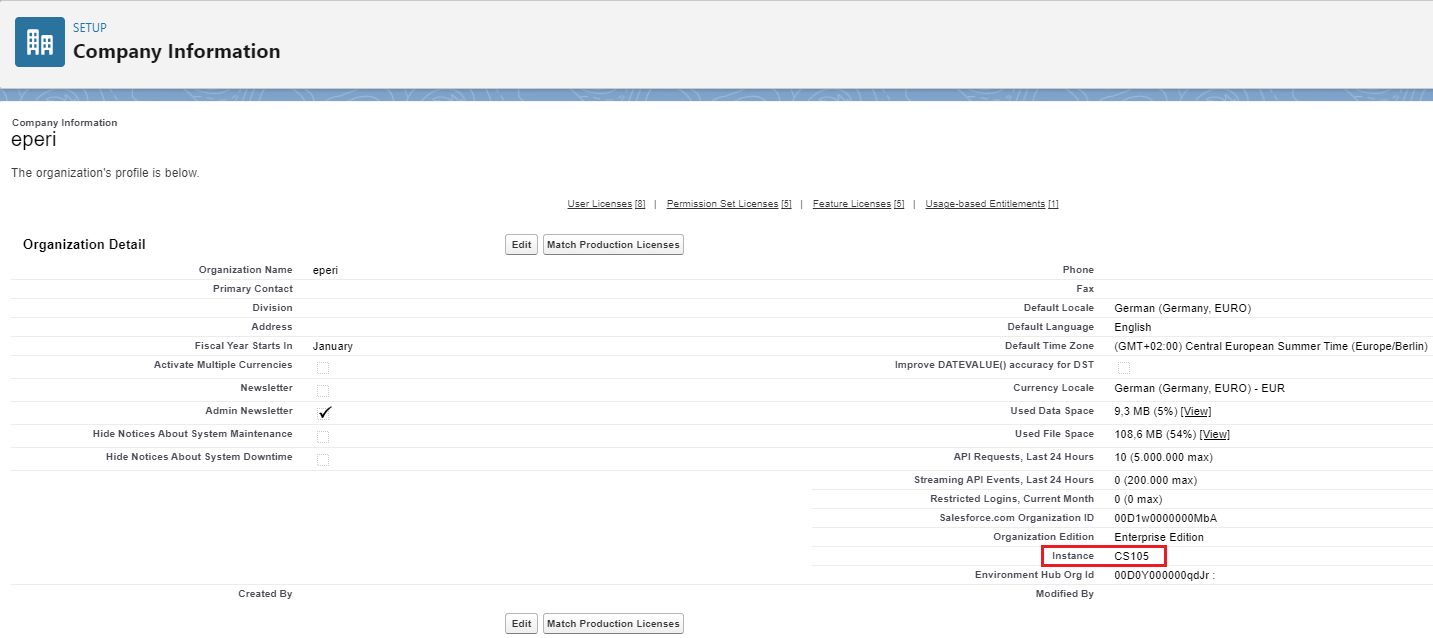Uncheck the Admin Newsletter checkbox
This screenshot has width=1433, height=638.
point(324,412)
